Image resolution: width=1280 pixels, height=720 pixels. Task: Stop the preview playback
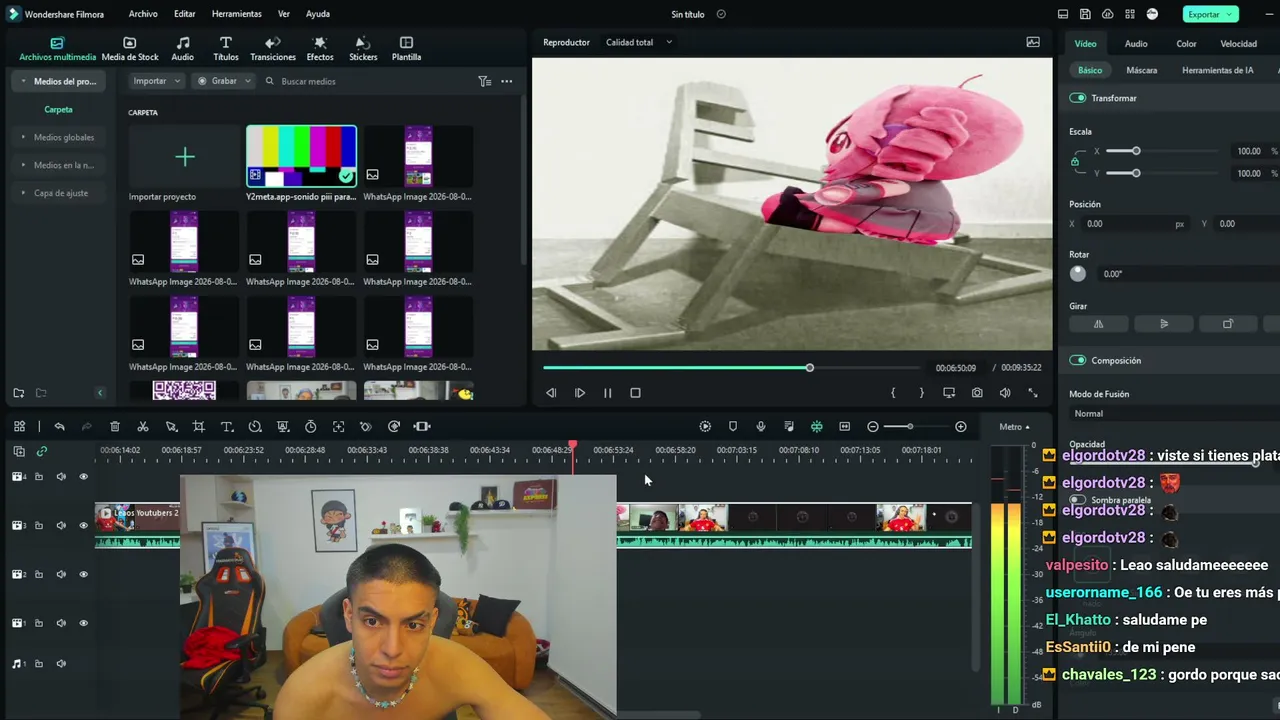click(x=635, y=393)
